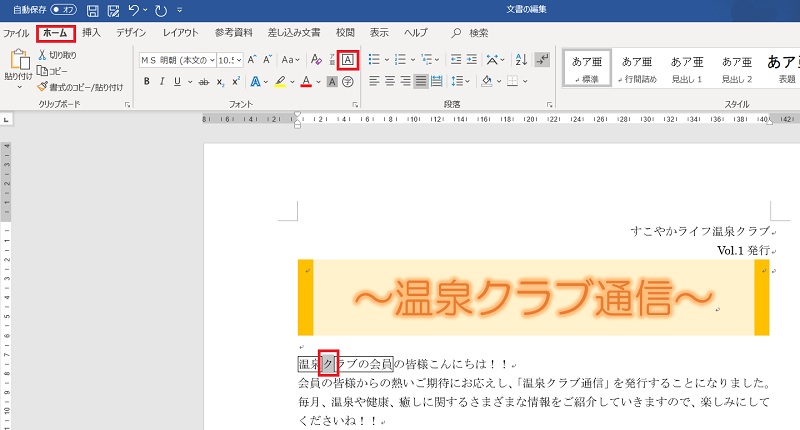
Task: Apply paragraph shading fill color
Action: 487,81
